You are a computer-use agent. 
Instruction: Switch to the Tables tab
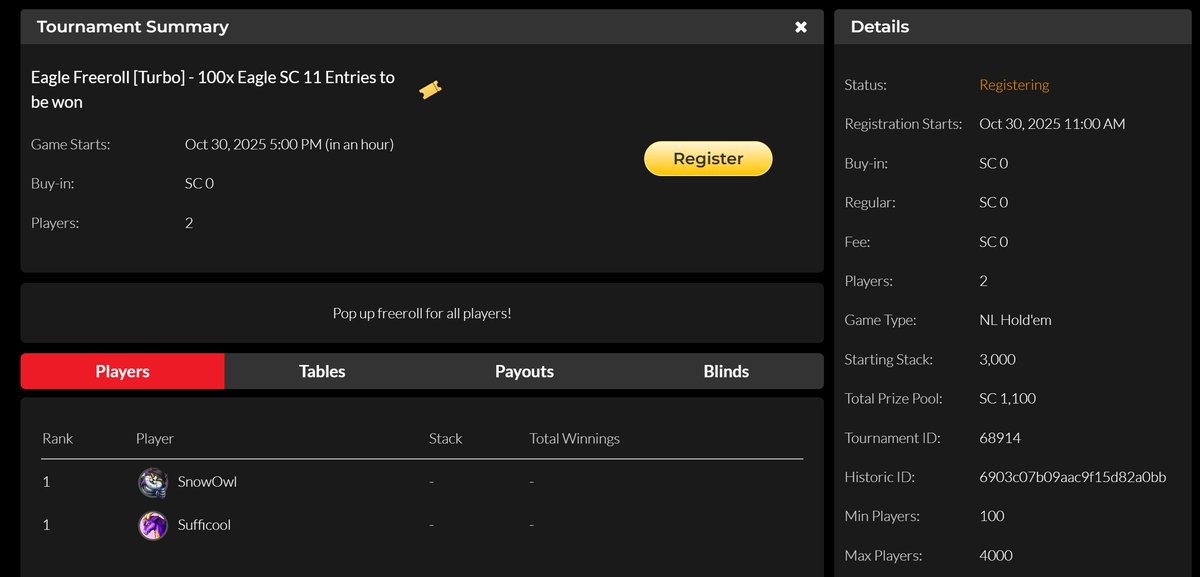click(322, 371)
